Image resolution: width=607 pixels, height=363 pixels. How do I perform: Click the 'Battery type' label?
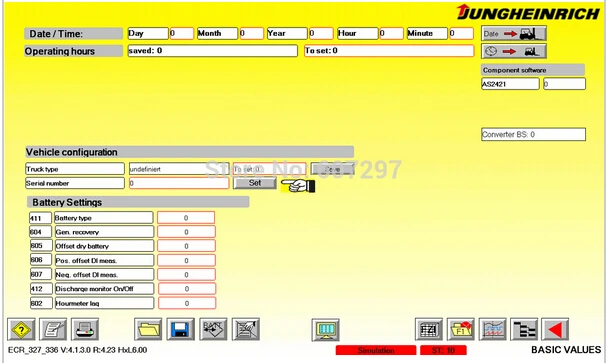coord(104,218)
